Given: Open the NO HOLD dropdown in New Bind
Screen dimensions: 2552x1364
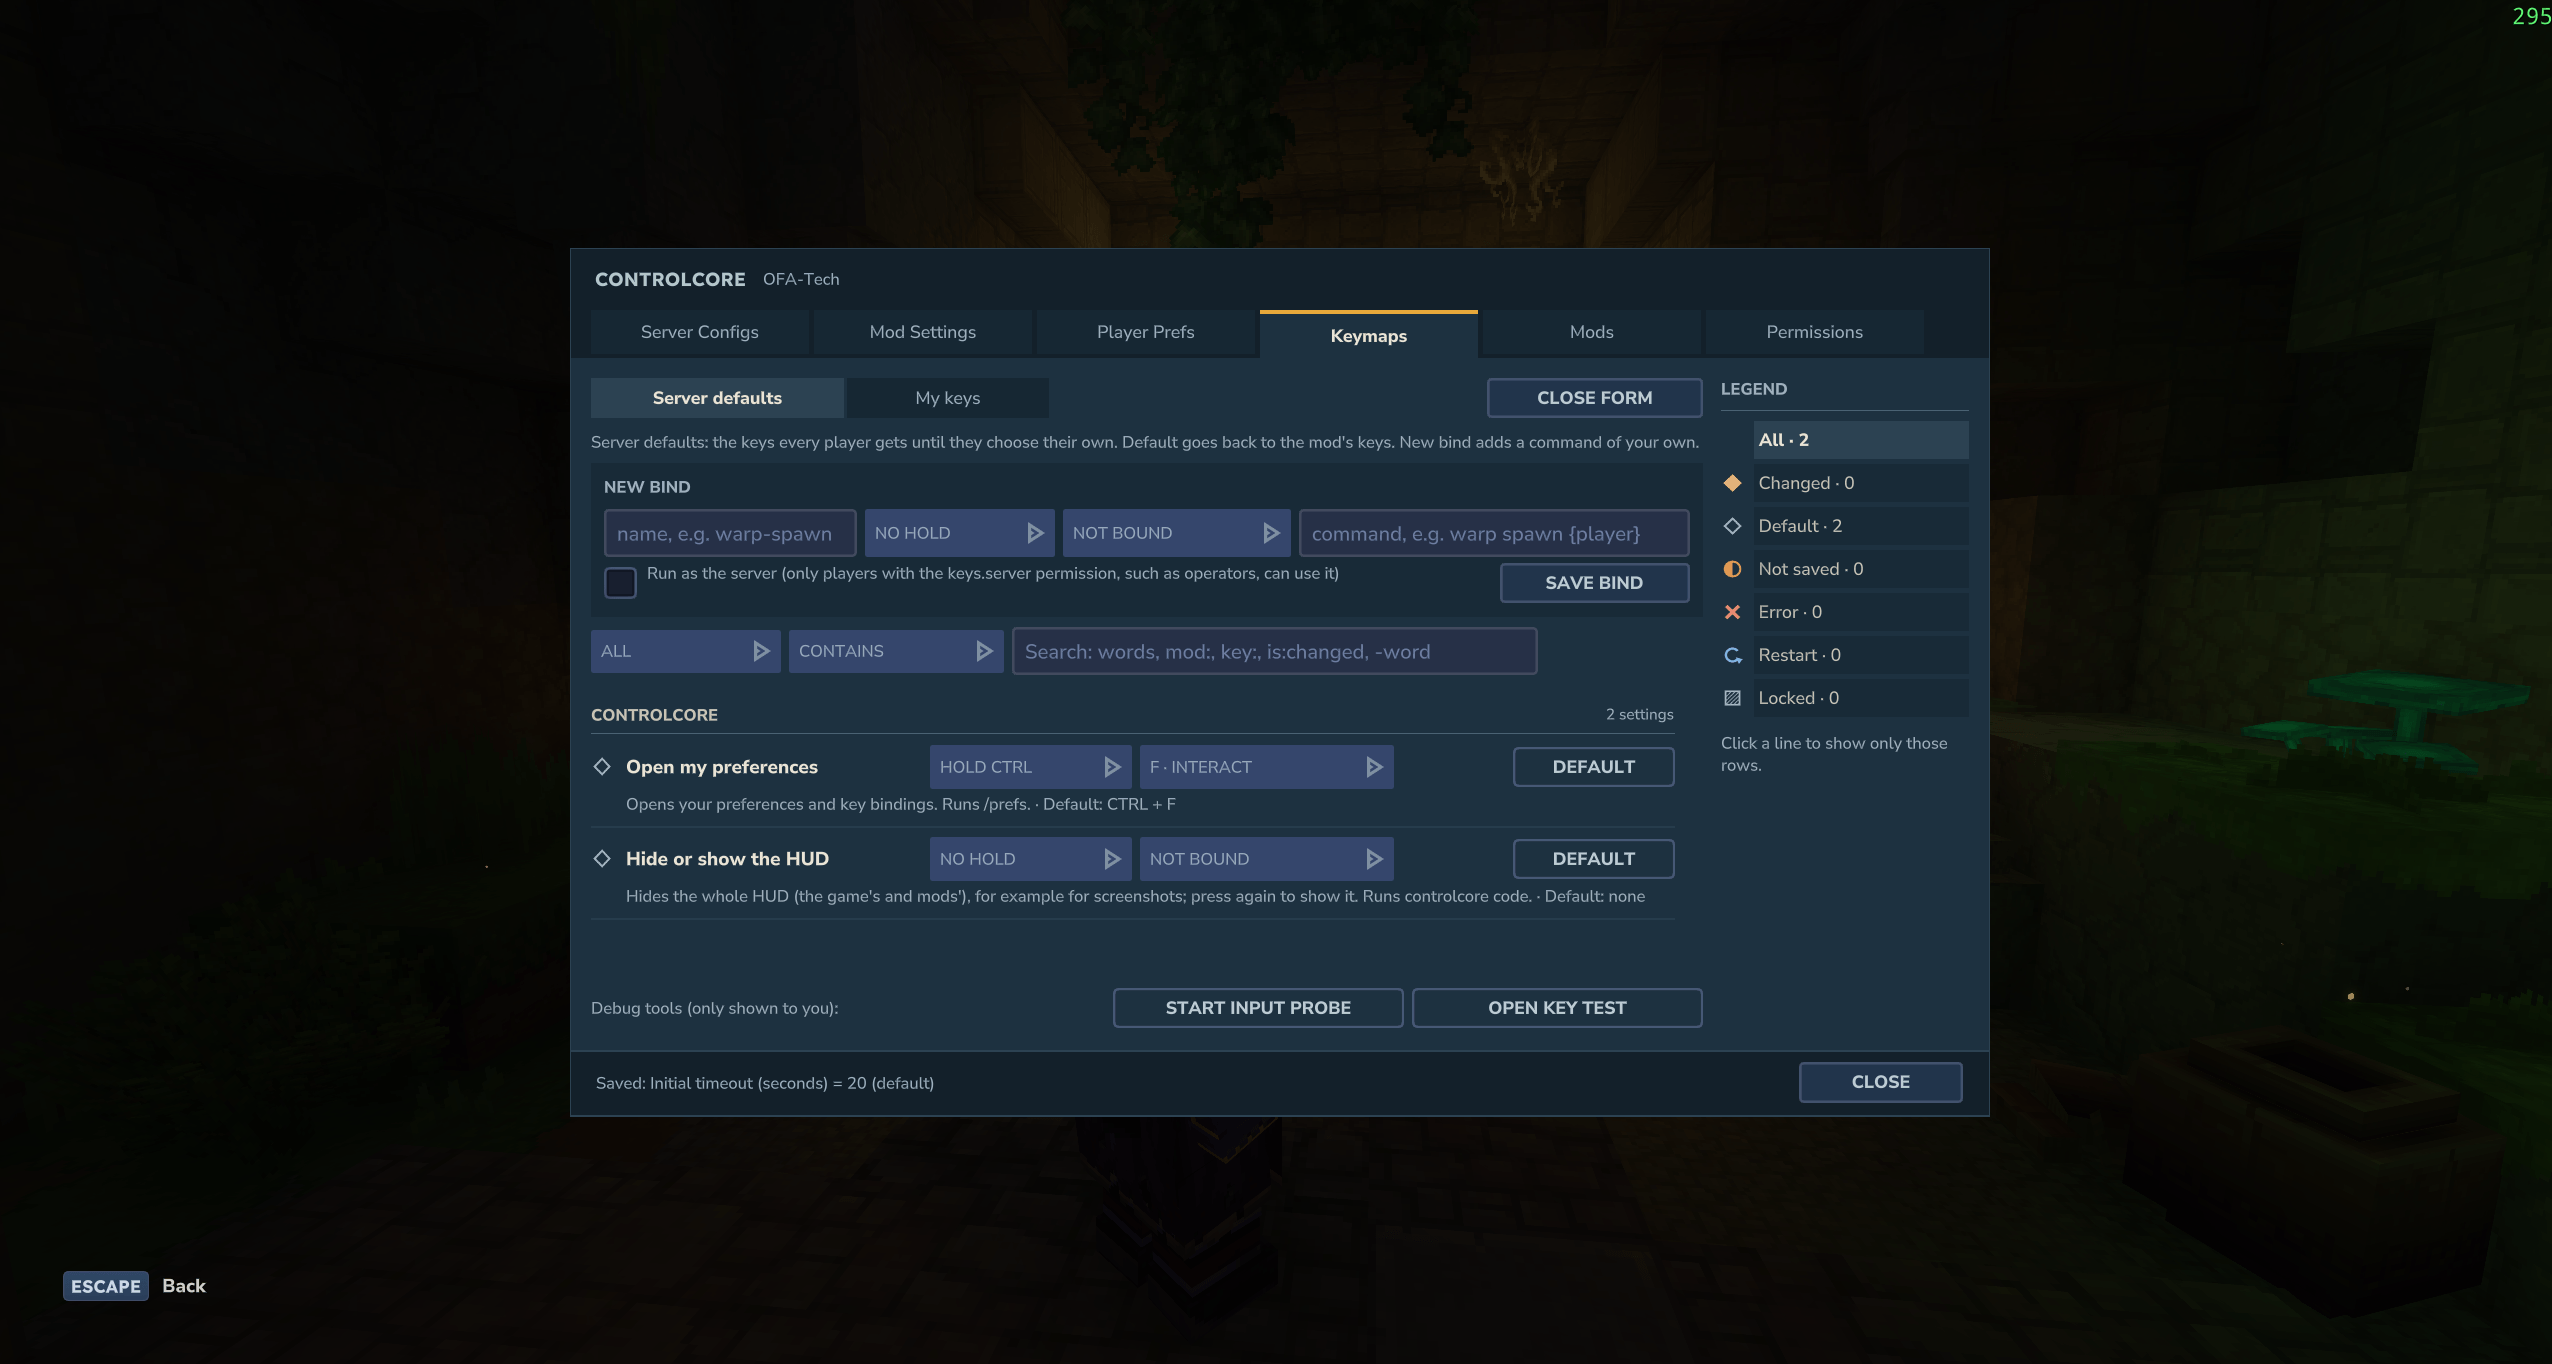Looking at the screenshot, I should tap(959, 533).
